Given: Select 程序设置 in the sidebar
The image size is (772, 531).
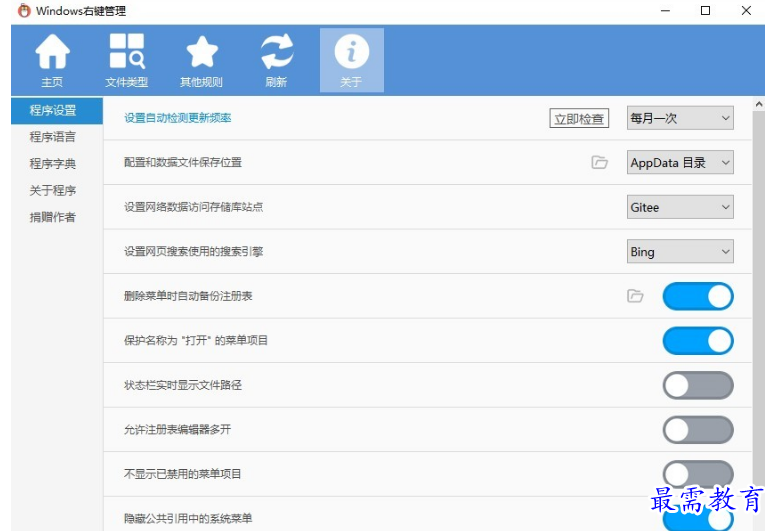Looking at the screenshot, I should [57, 110].
